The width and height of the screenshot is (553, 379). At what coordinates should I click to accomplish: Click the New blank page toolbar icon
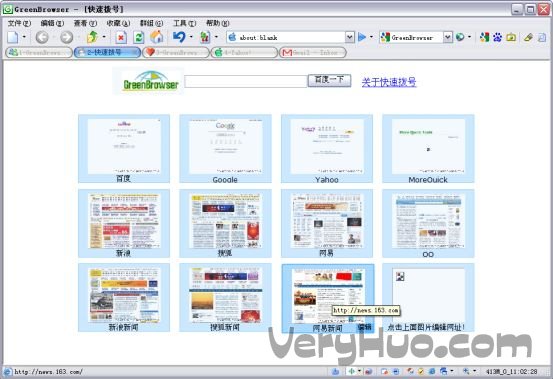pyautogui.click(x=13, y=37)
